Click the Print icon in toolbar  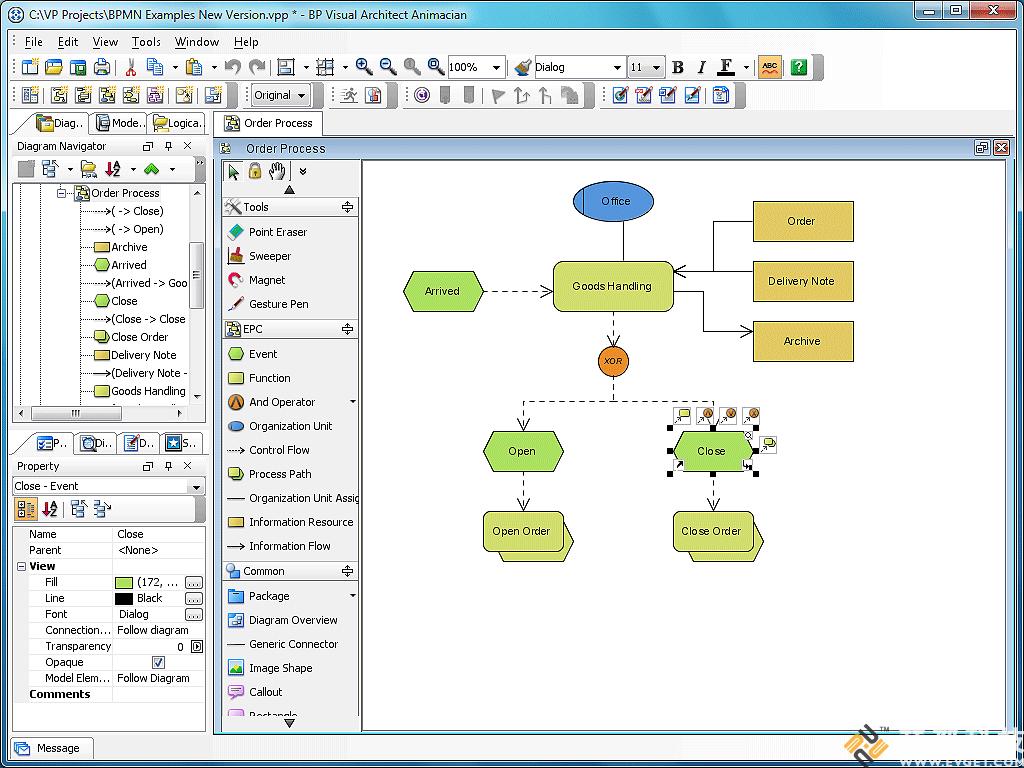pos(101,67)
